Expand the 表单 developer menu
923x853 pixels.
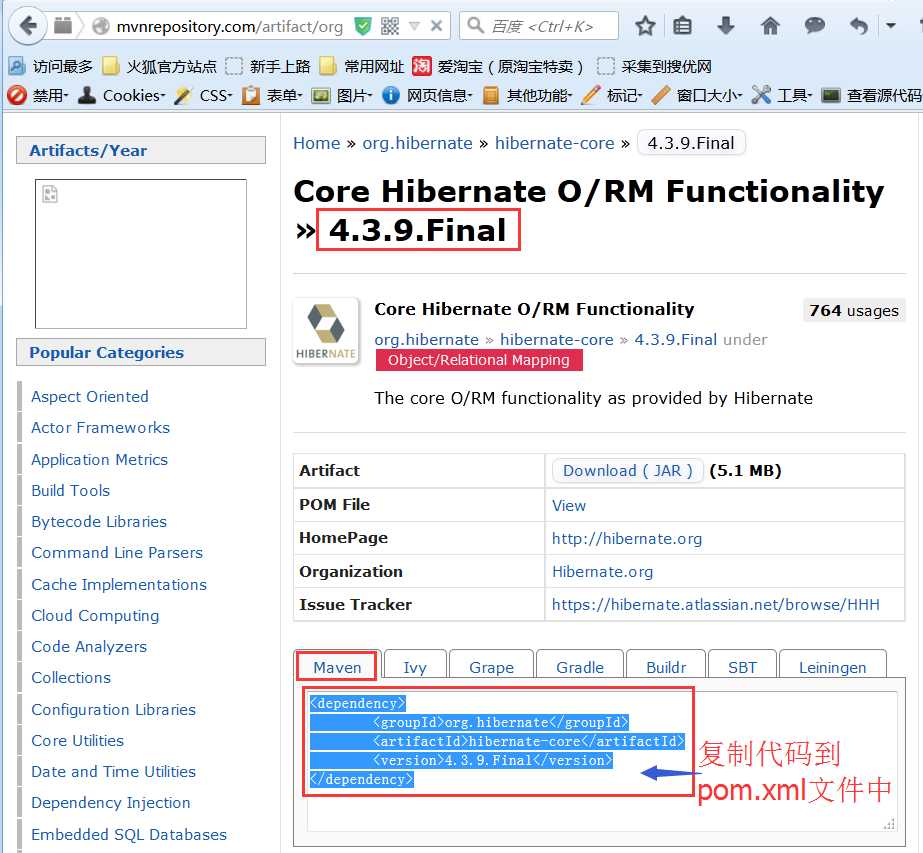click(x=272, y=95)
